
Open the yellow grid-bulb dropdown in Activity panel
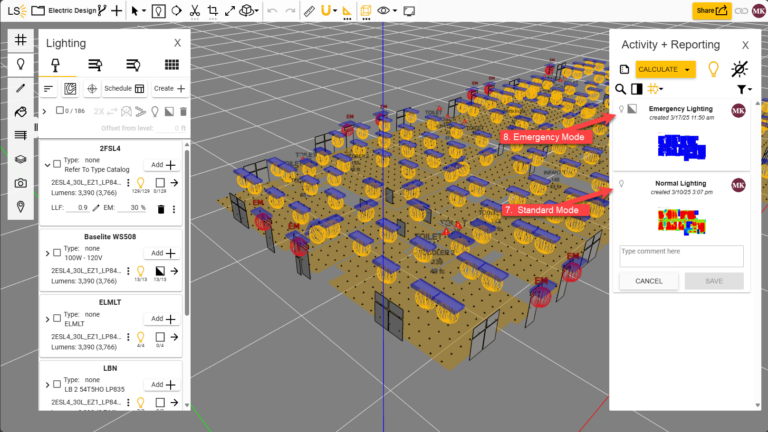tap(655, 89)
